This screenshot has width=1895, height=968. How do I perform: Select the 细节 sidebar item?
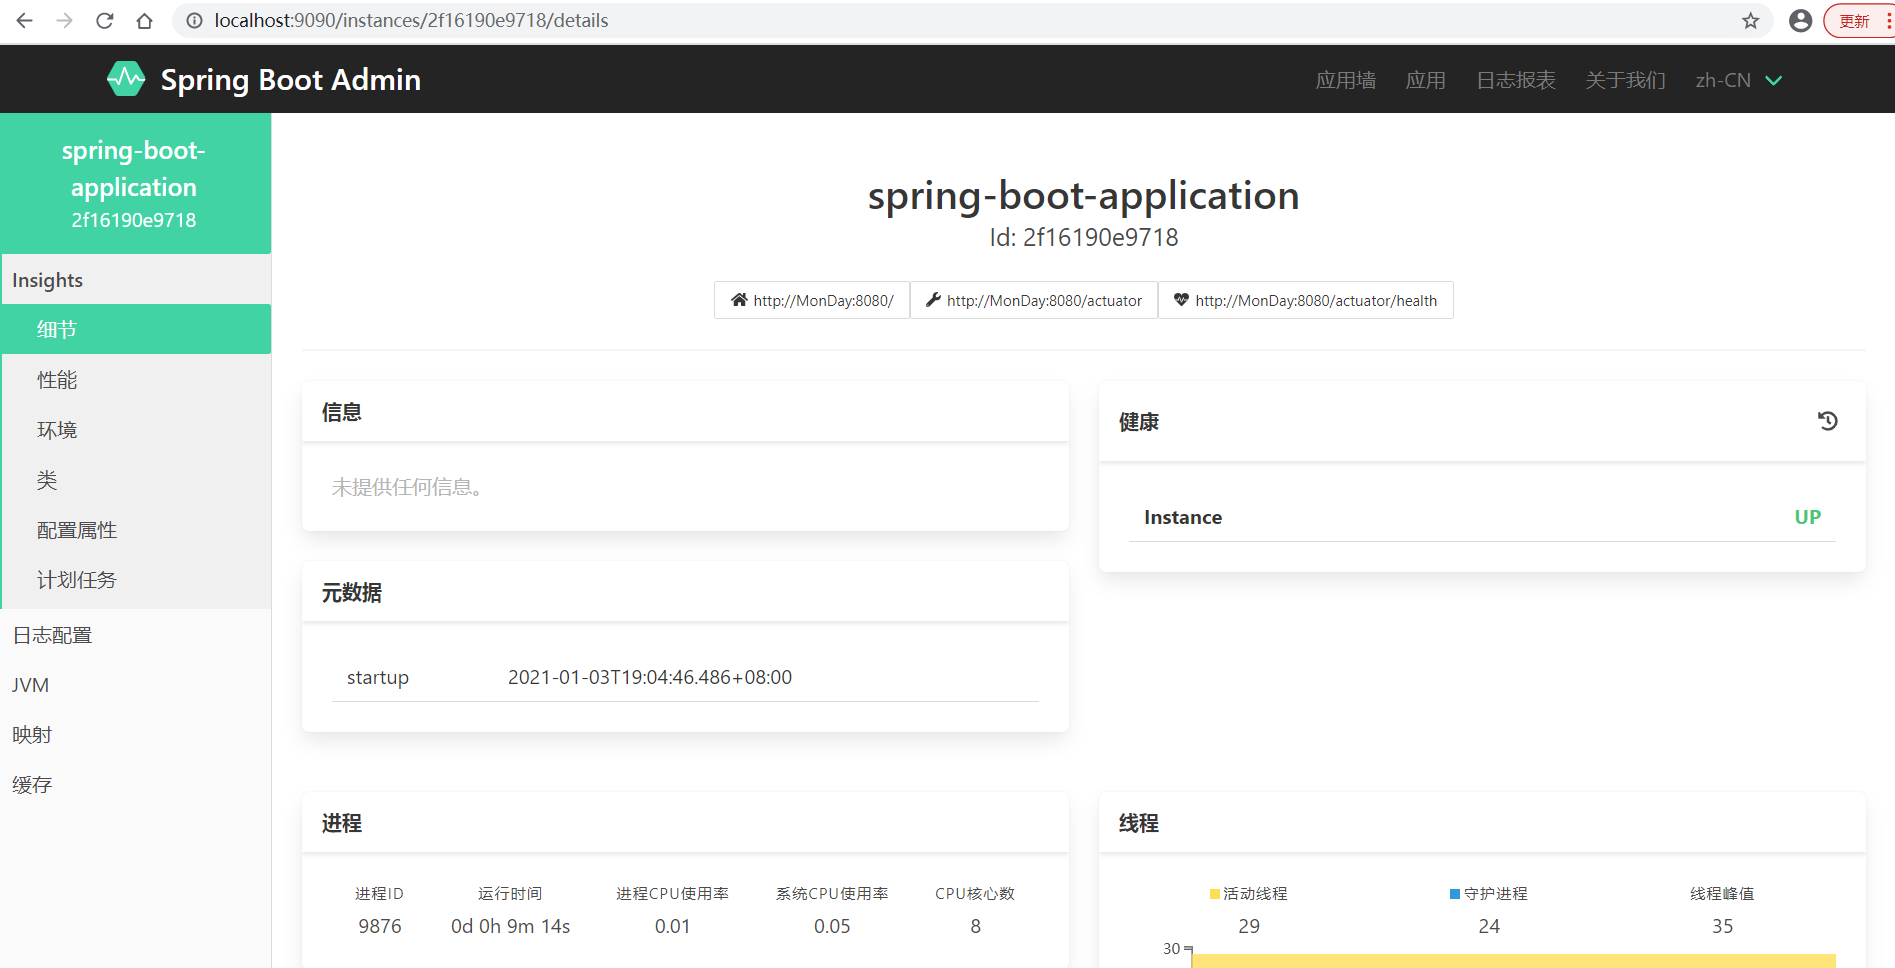click(x=136, y=329)
